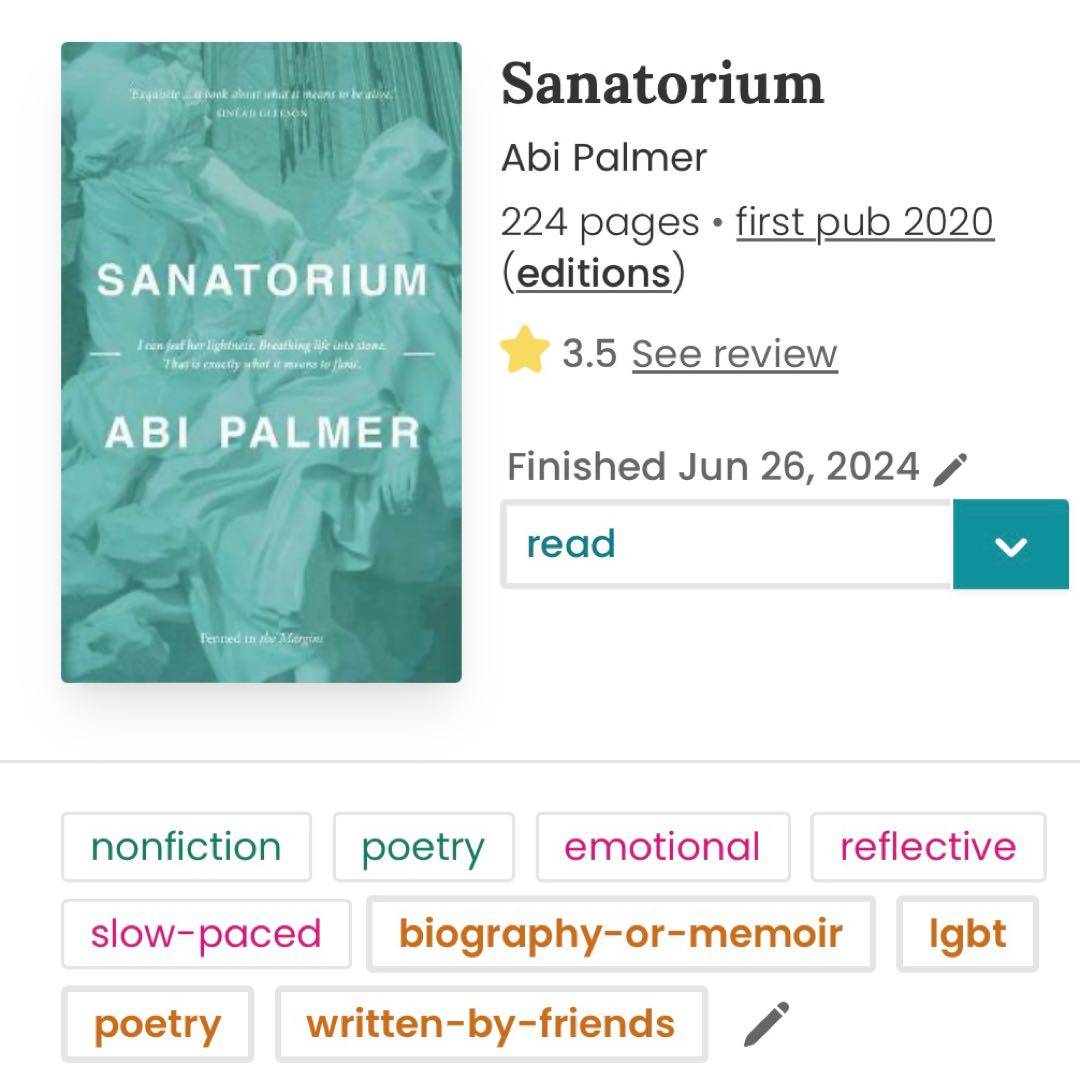The width and height of the screenshot is (1080, 1080).
Task: Open the written-by-friends user tag
Action: point(491,1024)
